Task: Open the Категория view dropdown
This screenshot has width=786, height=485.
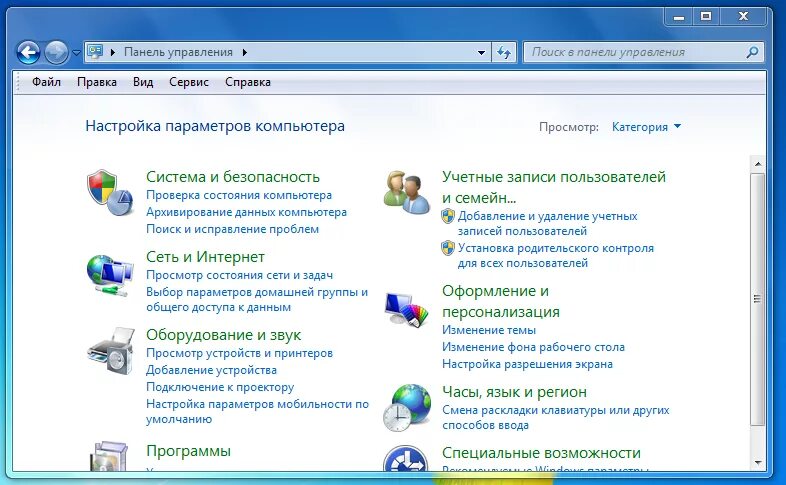Action: tap(646, 127)
